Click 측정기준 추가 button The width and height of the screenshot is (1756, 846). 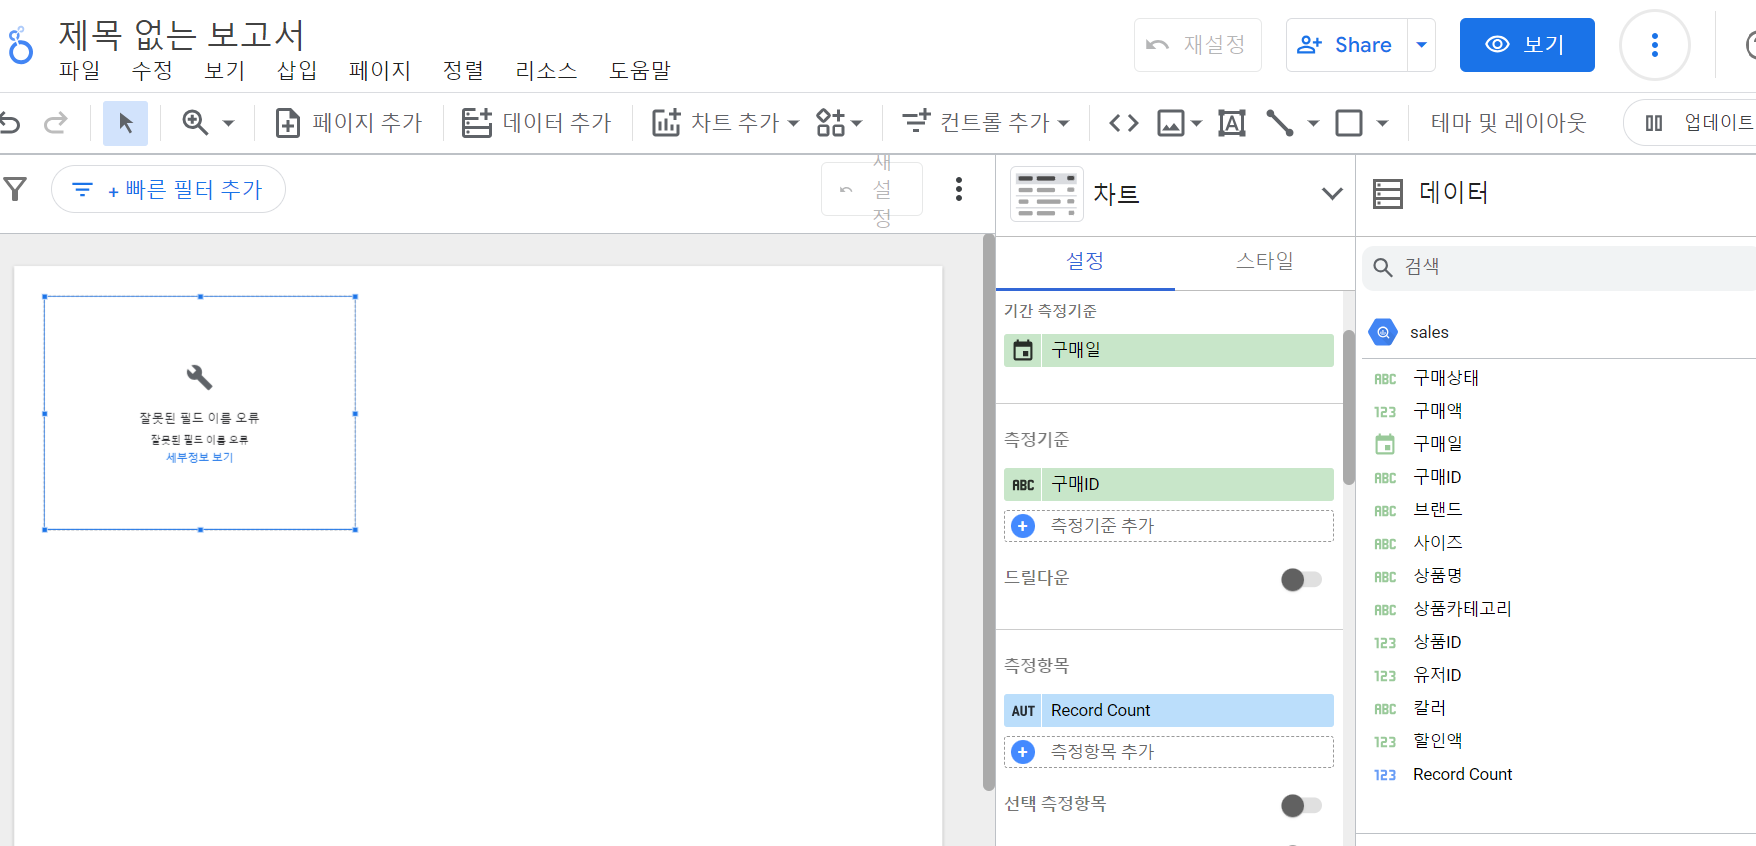click(x=1169, y=526)
